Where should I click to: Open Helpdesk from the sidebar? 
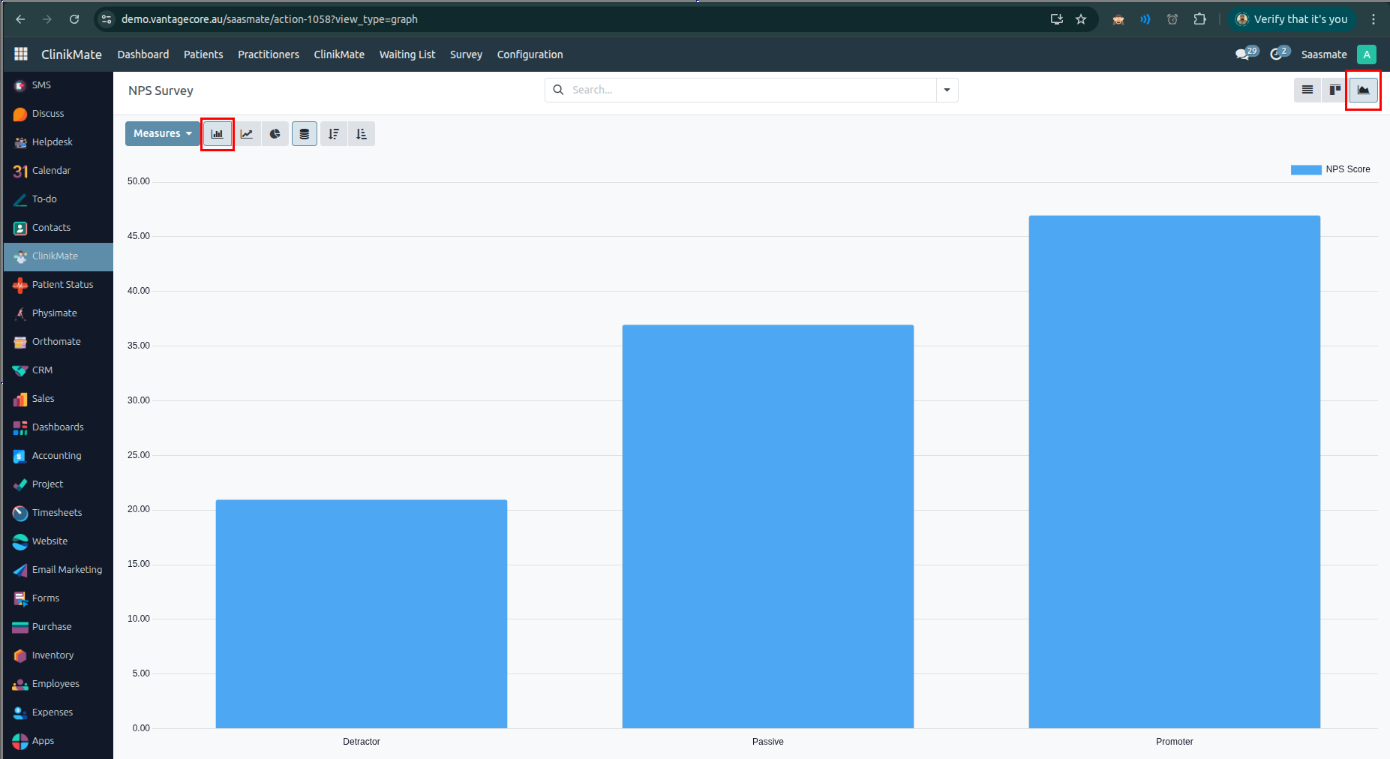[52, 142]
